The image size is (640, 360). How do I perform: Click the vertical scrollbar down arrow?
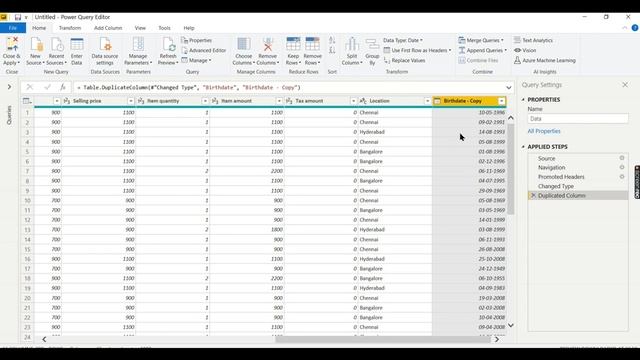[x=510, y=325]
